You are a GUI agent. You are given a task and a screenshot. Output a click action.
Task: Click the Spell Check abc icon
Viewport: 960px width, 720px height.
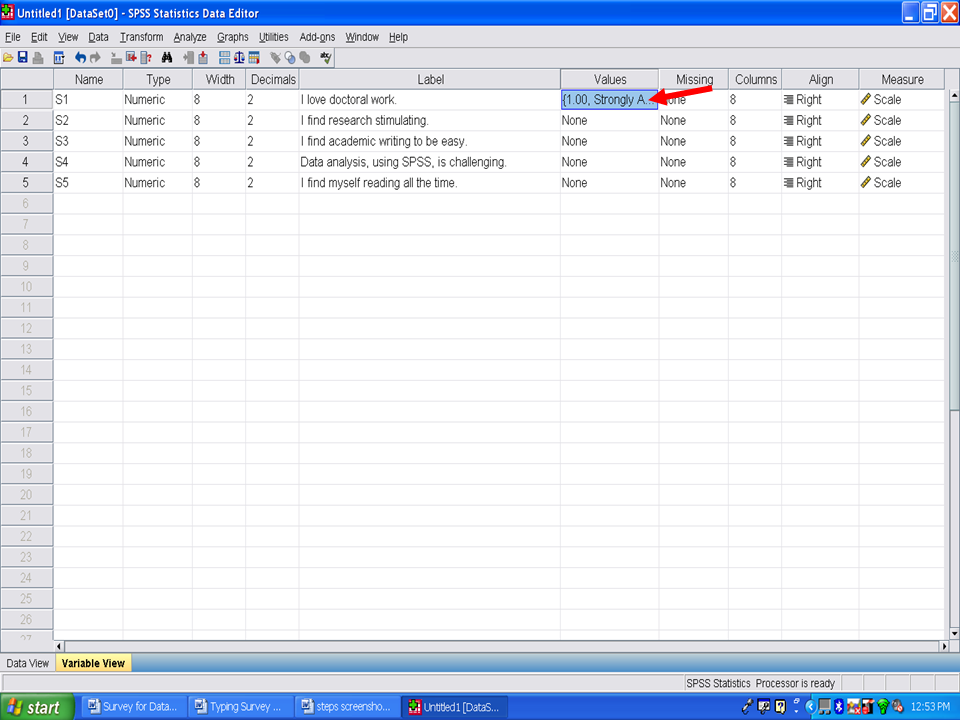(x=326, y=58)
